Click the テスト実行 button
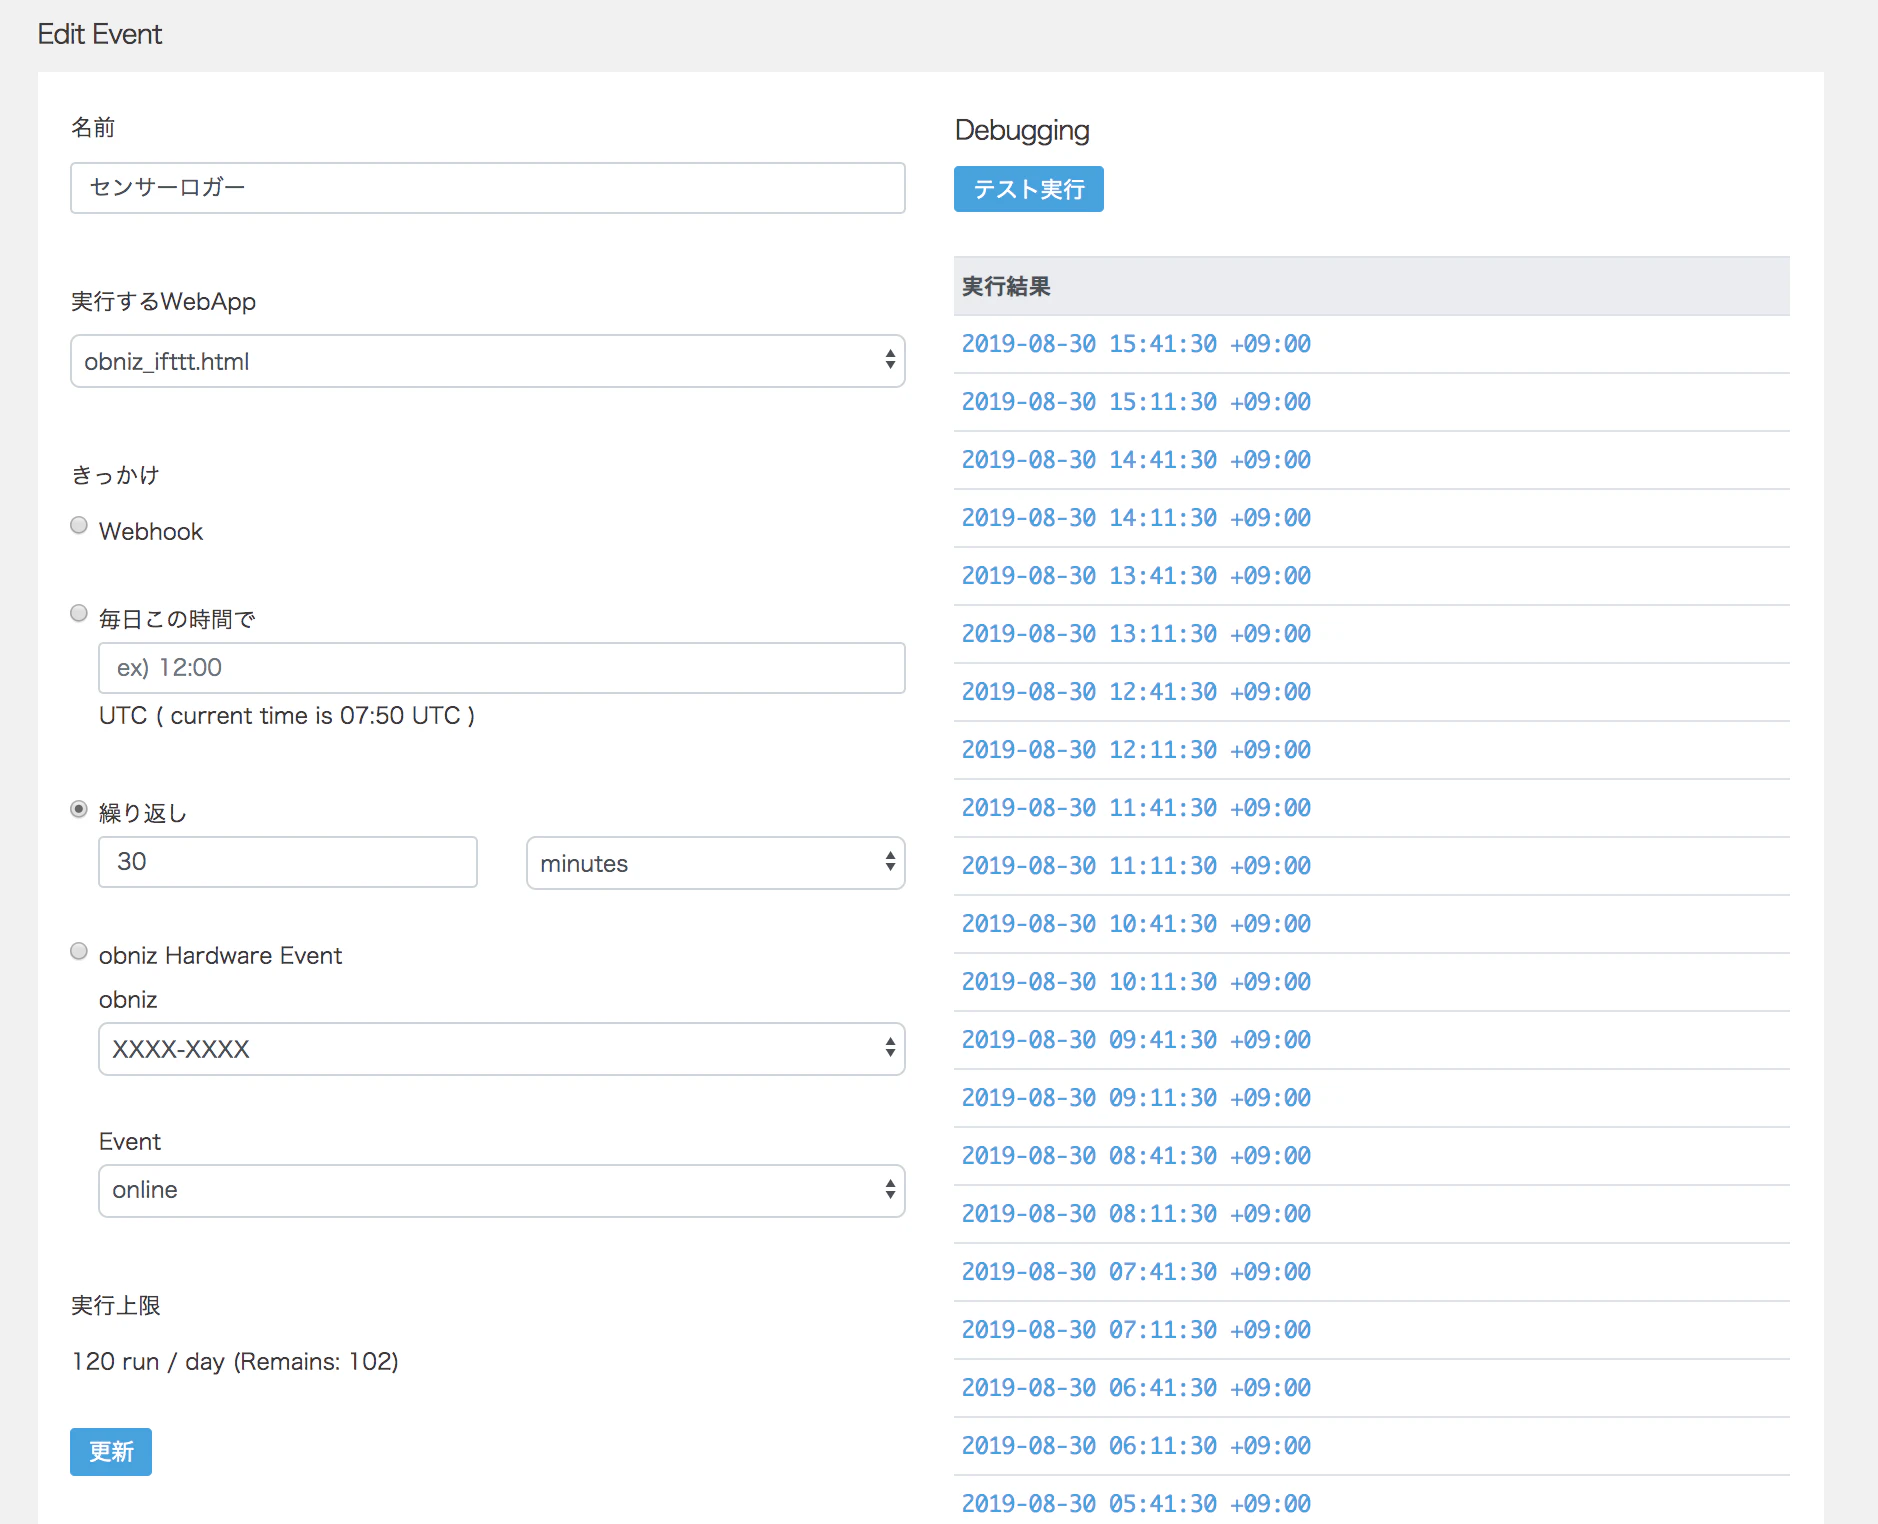 [1029, 189]
